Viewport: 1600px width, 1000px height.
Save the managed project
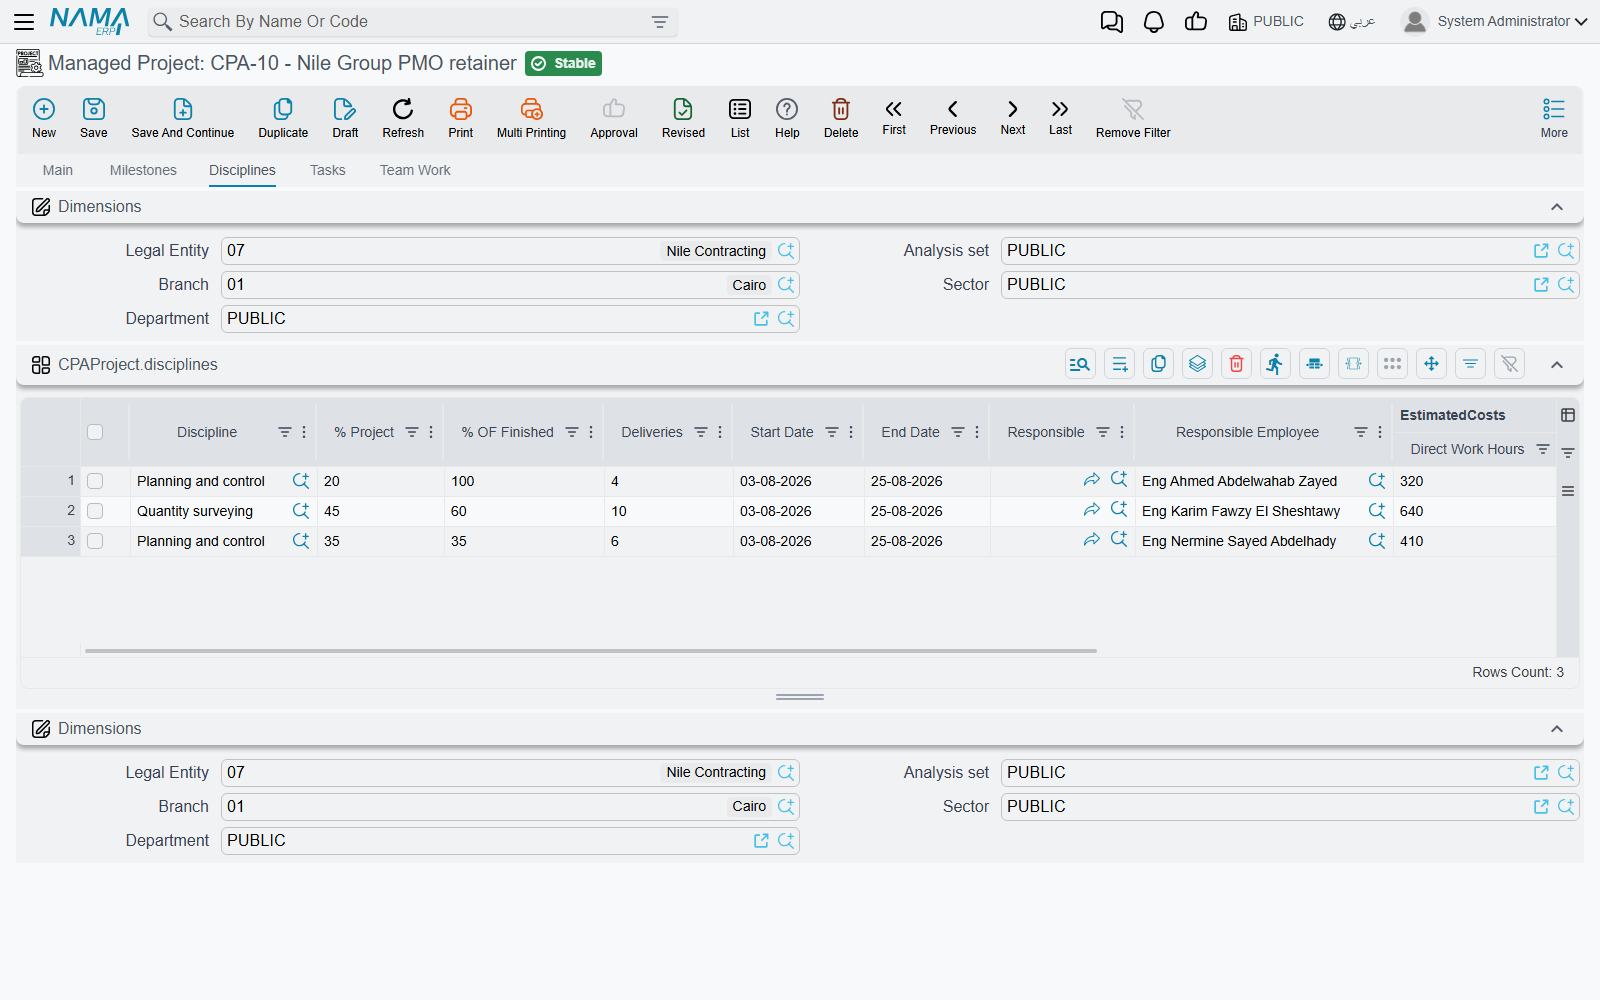94,118
